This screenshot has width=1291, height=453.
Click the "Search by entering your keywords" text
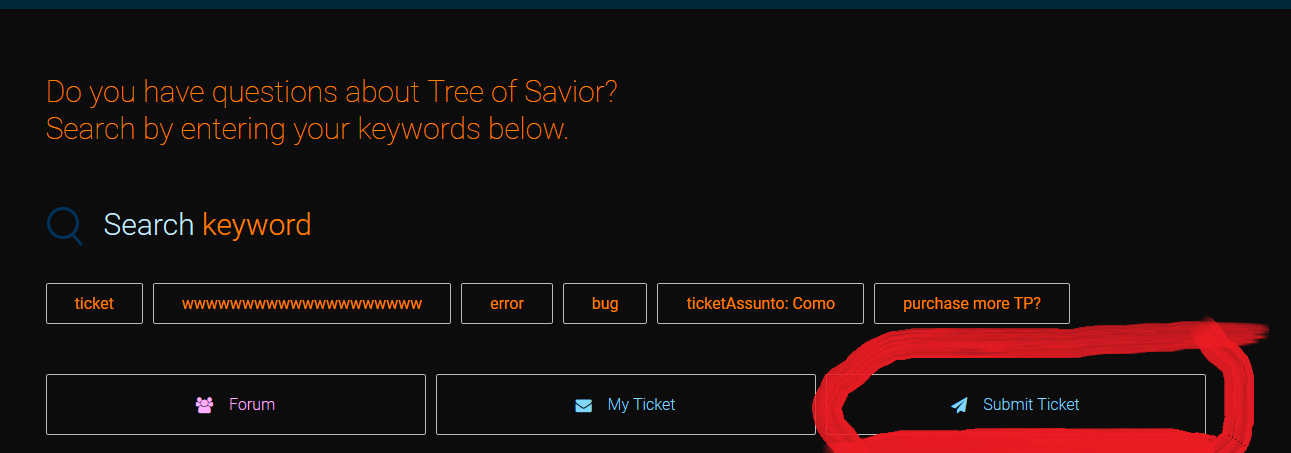[x=307, y=129]
